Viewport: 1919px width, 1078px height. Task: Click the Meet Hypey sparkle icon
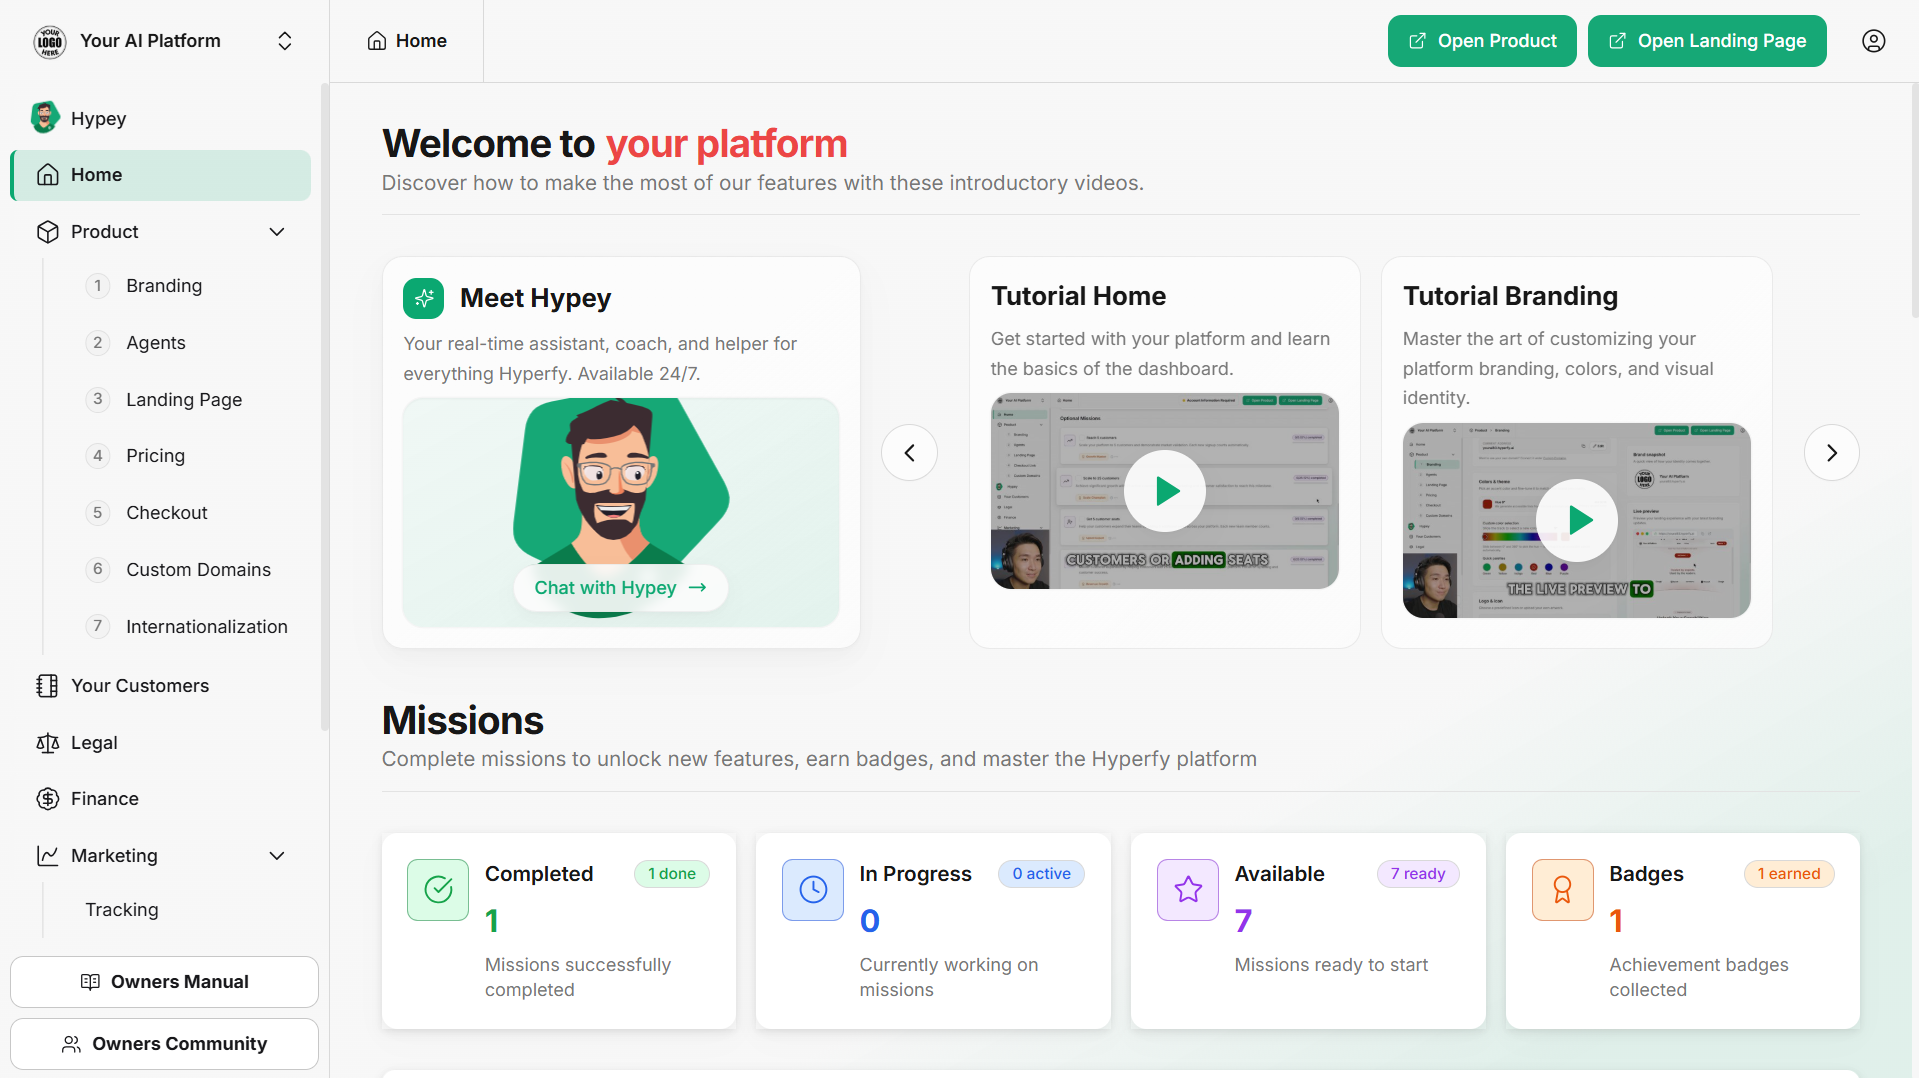click(424, 298)
